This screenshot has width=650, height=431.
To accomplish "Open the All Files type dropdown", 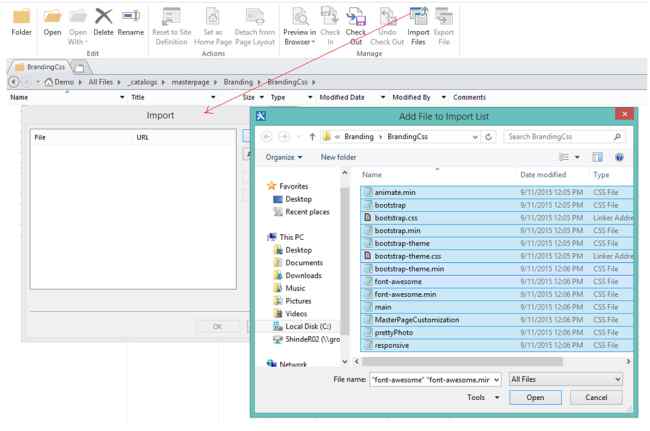I will [x=565, y=380].
